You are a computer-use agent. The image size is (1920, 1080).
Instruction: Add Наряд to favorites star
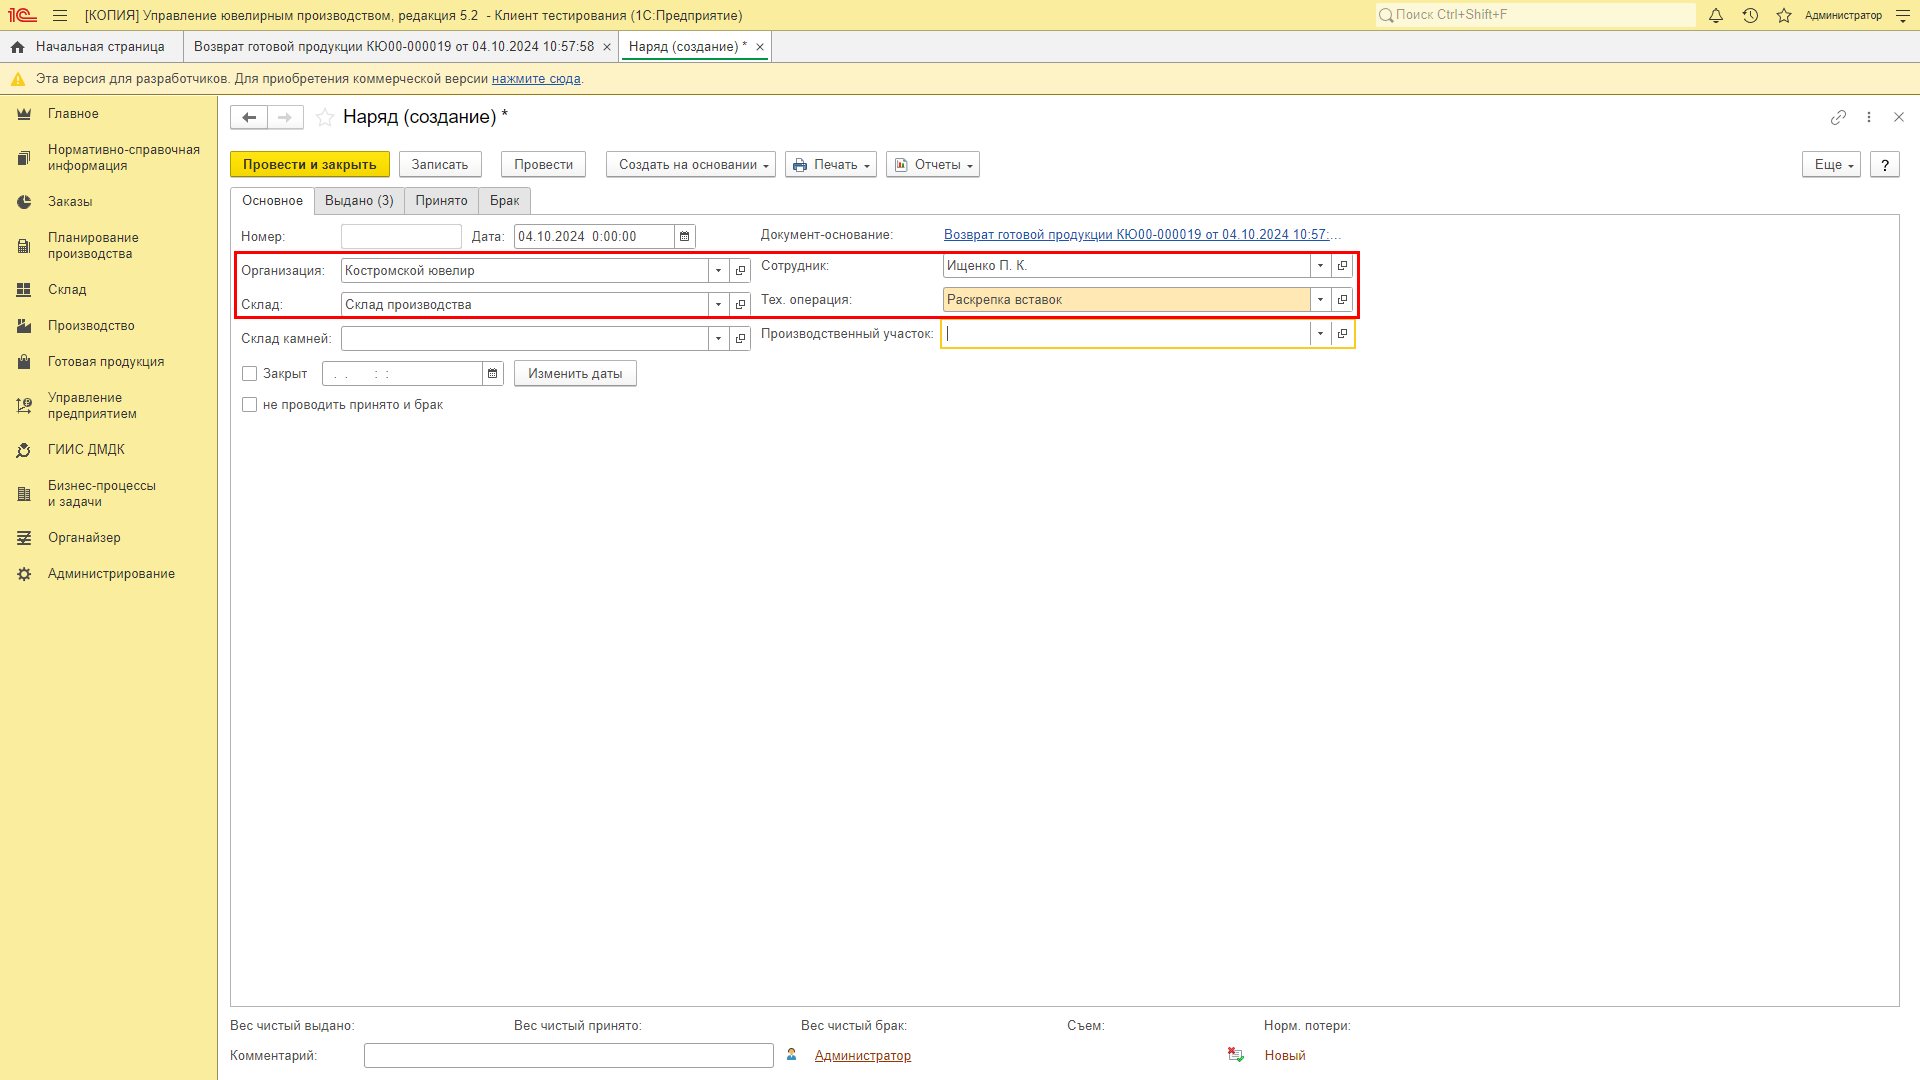click(x=325, y=118)
